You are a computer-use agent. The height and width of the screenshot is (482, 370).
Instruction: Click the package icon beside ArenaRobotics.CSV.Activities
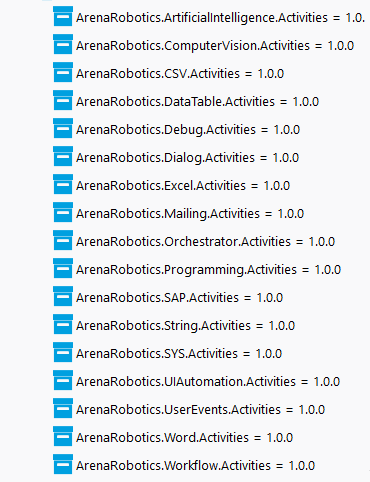click(x=63, y=72)
